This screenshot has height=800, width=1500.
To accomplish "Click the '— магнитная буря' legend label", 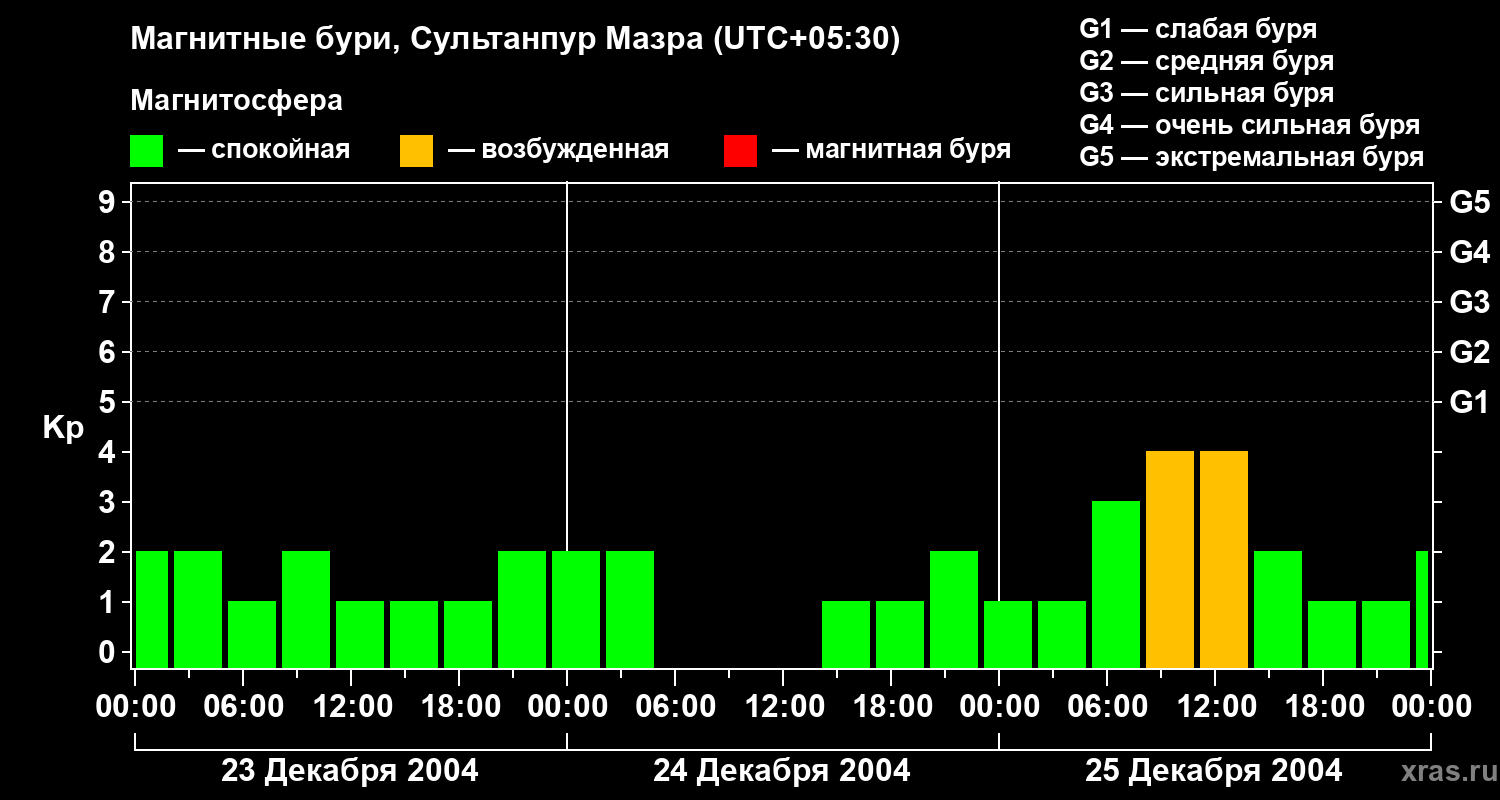I will pyautogui.click(x=891, y=151).
